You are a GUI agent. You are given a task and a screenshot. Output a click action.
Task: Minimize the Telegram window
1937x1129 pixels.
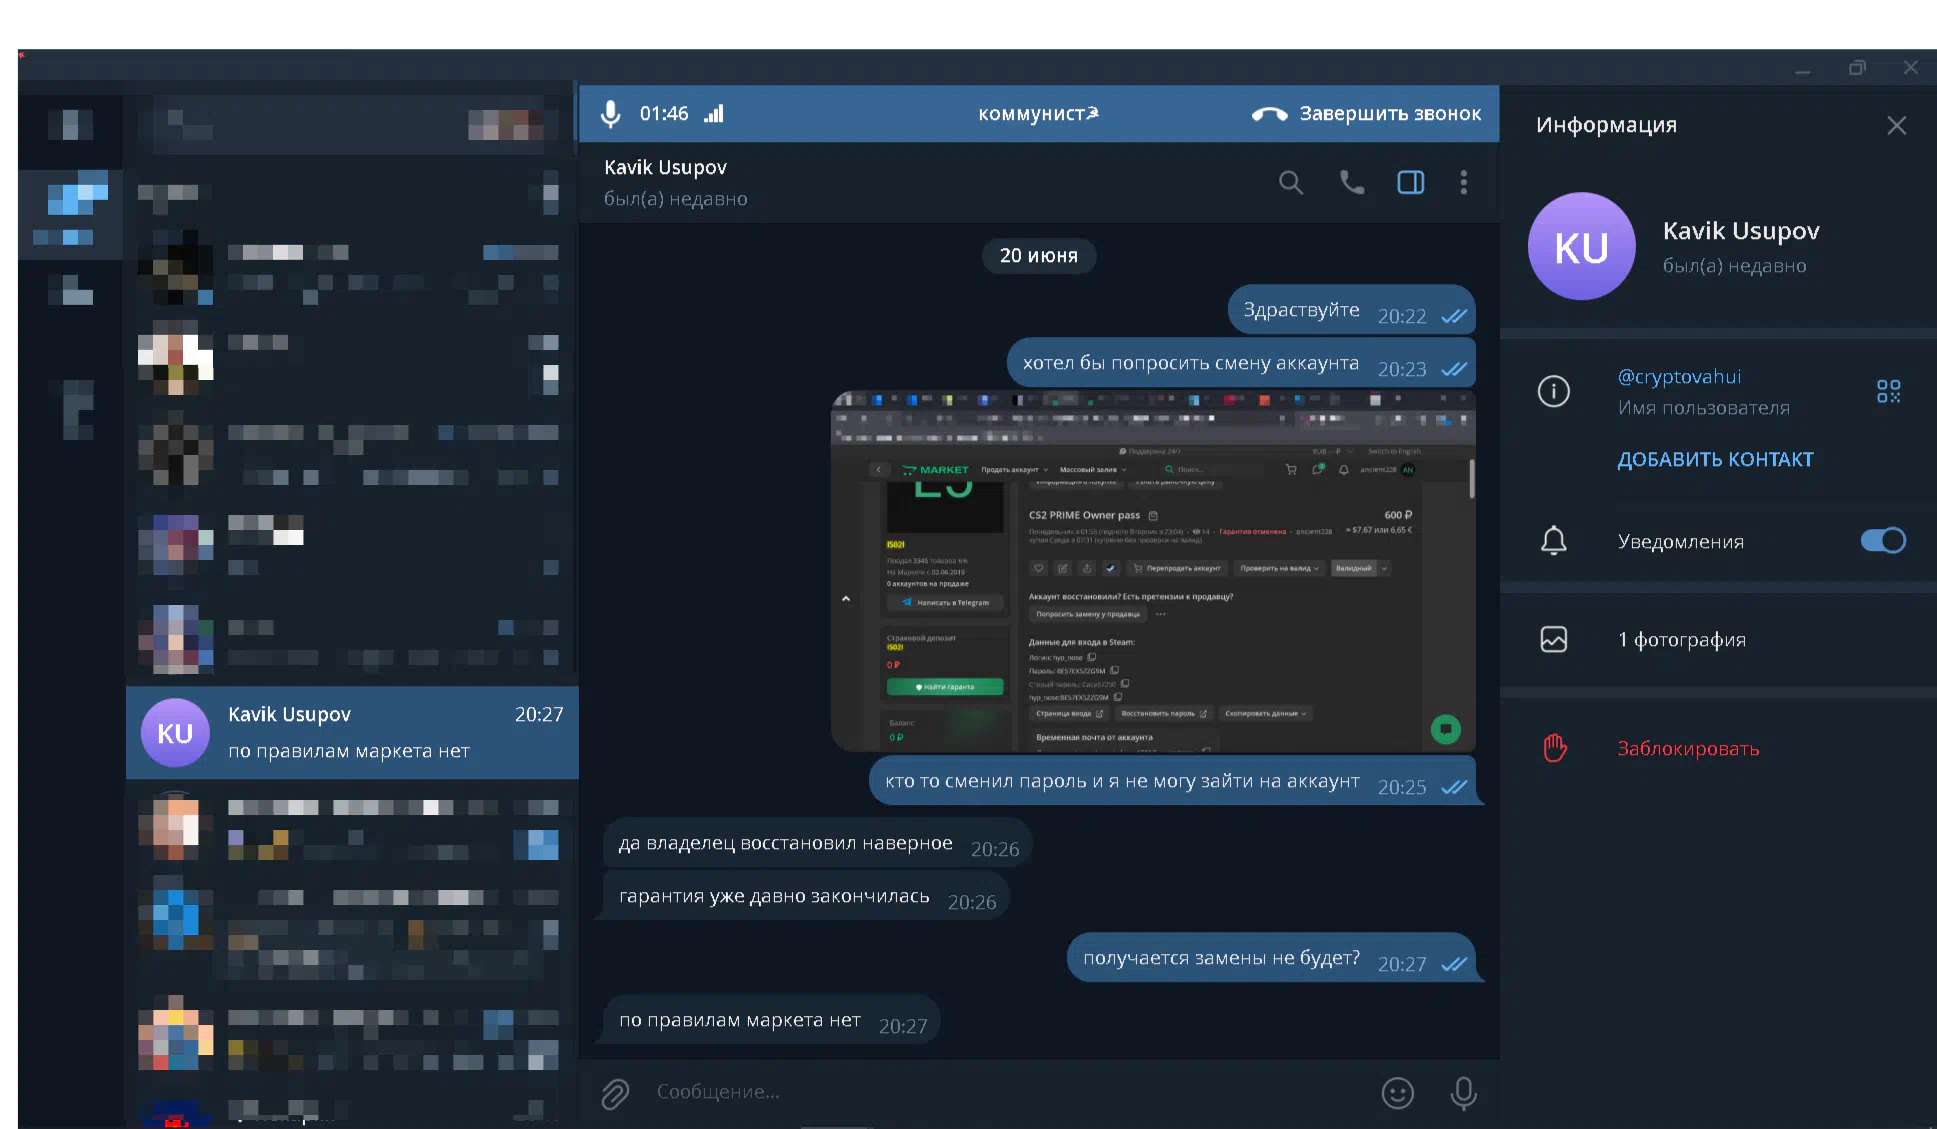(x=1802, y=70)
